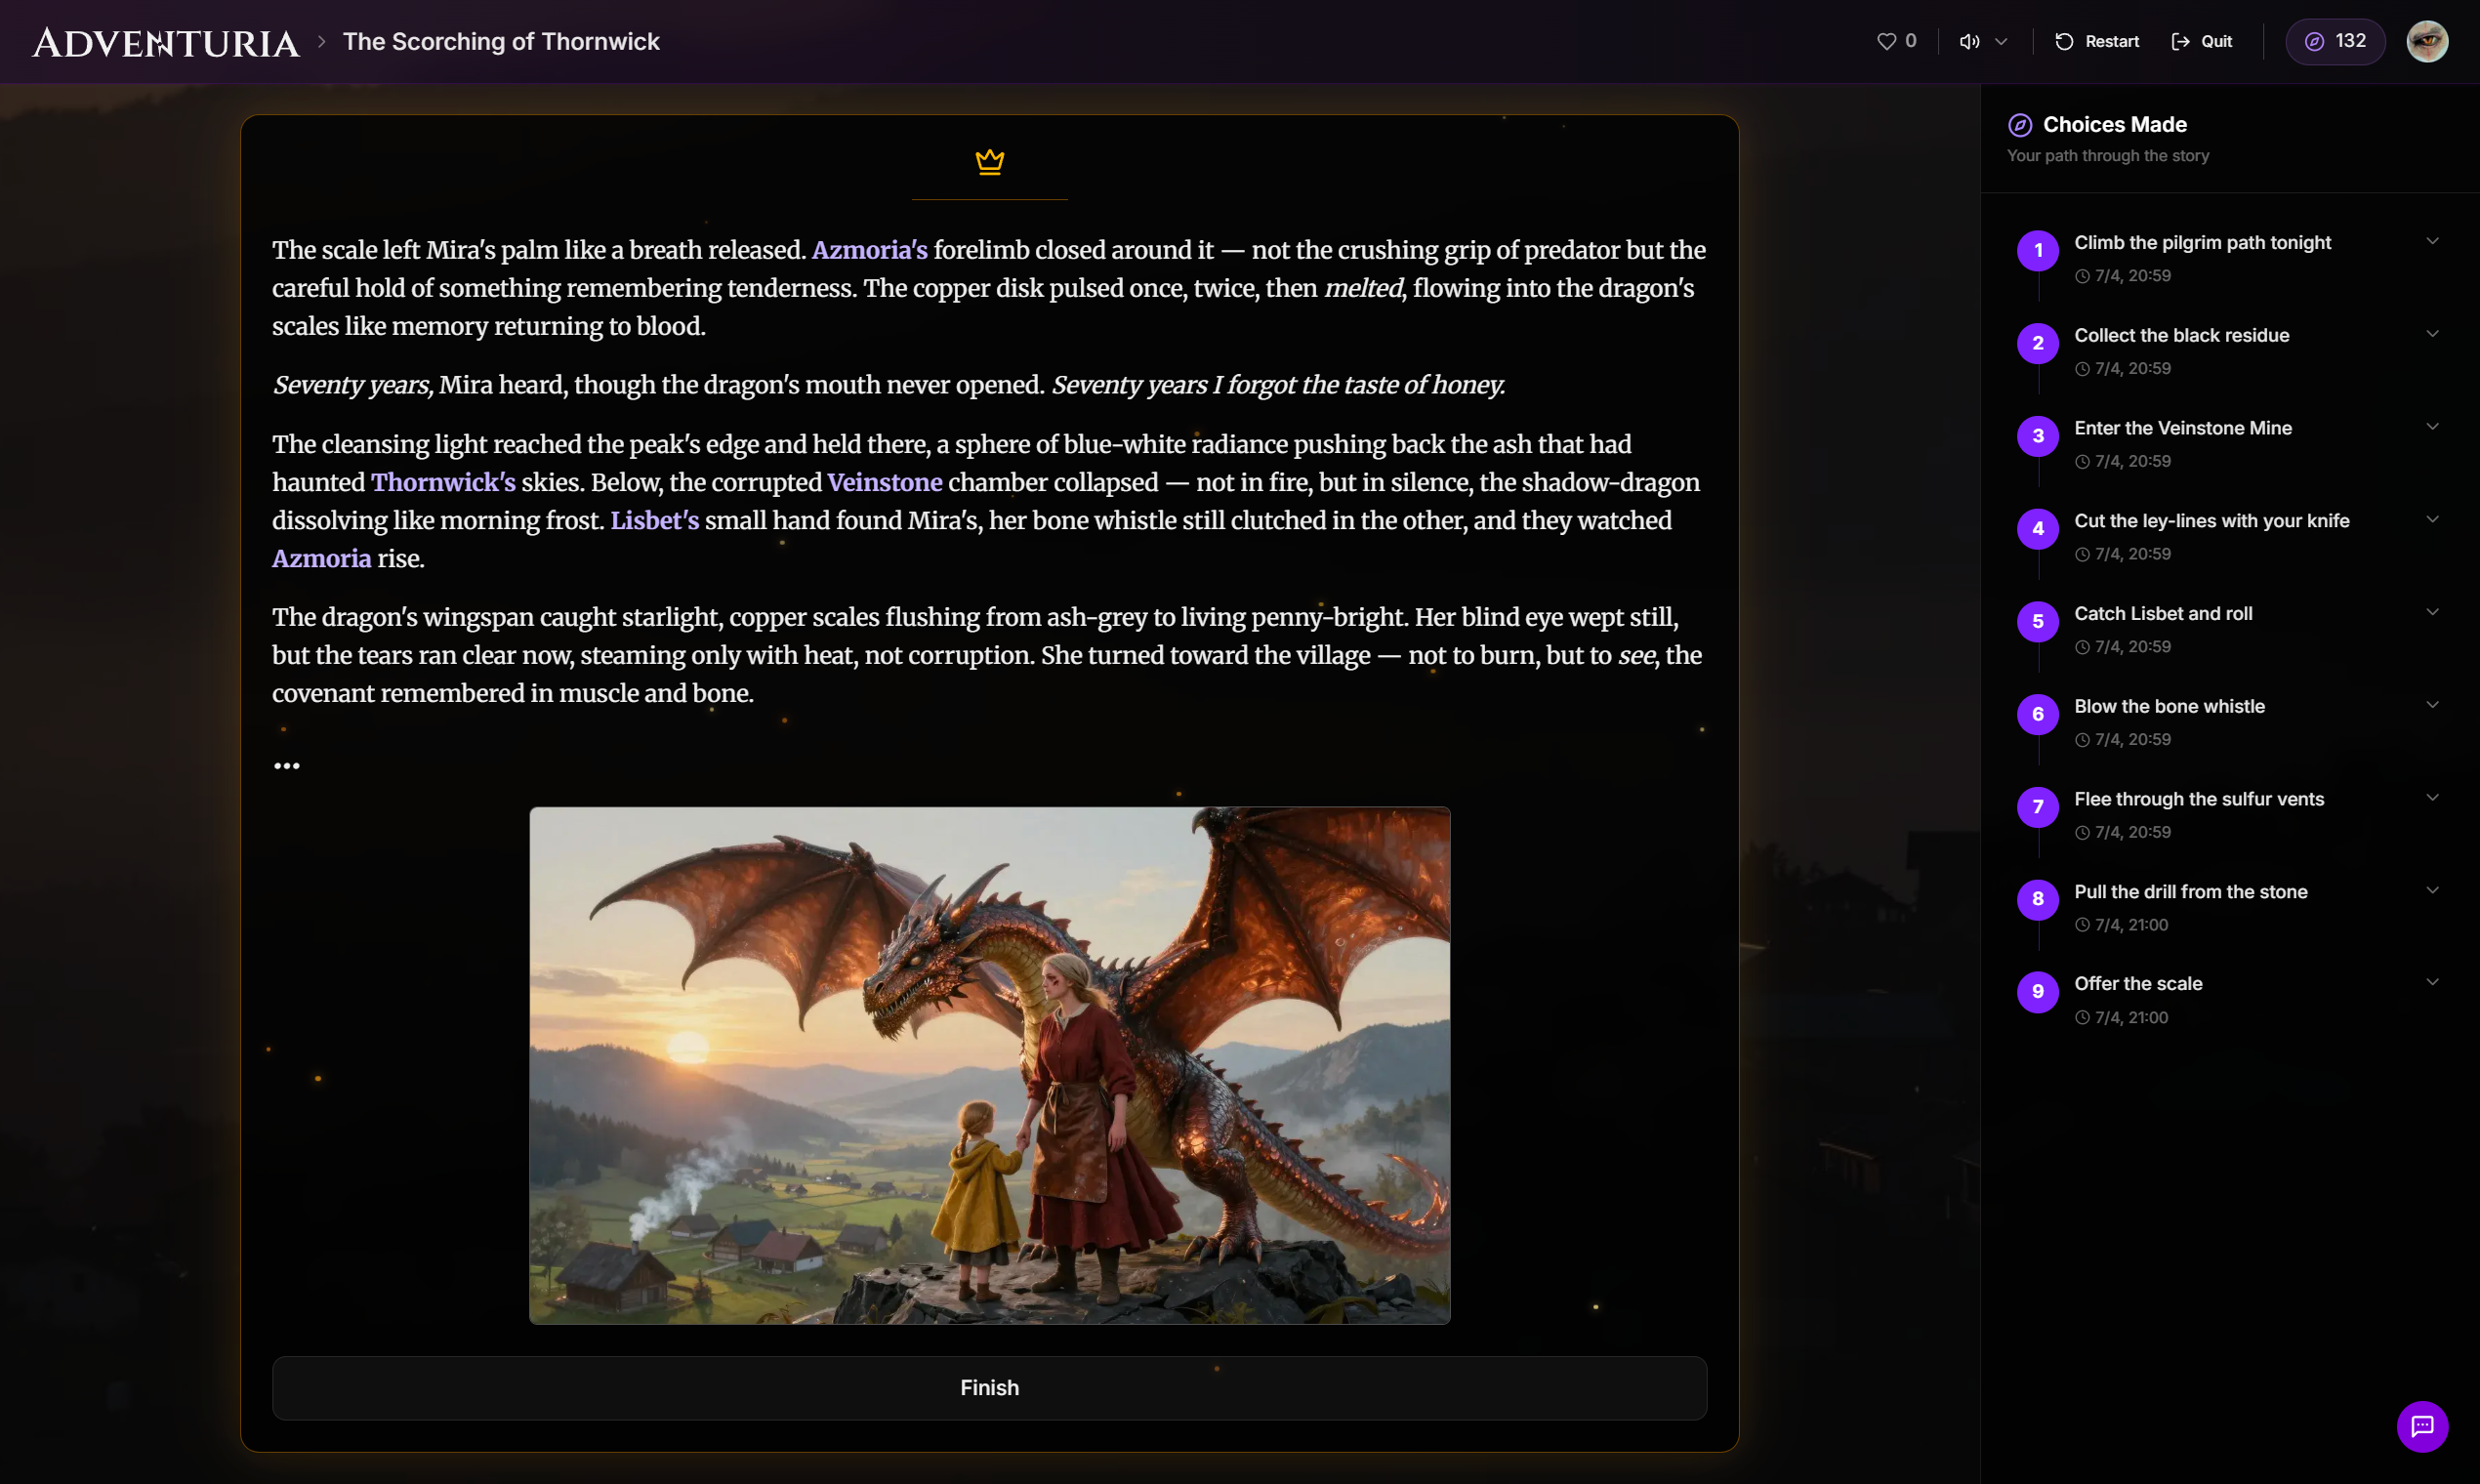Image resolution: width=2480 pixels, height=1484 pixels.
Task: Click the highlighted Veinstone link in text
Action: pos(884,482)
